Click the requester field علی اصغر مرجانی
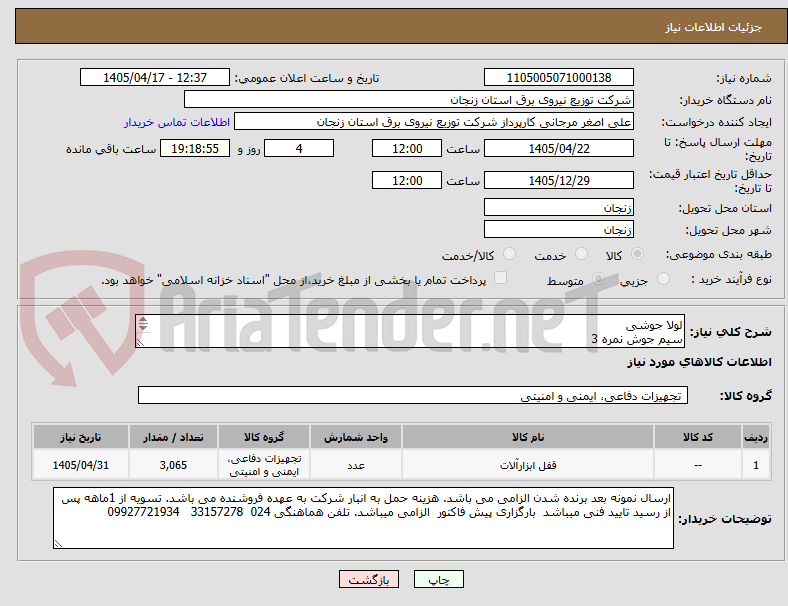This screenshot has height=606, width=788. 434,122
